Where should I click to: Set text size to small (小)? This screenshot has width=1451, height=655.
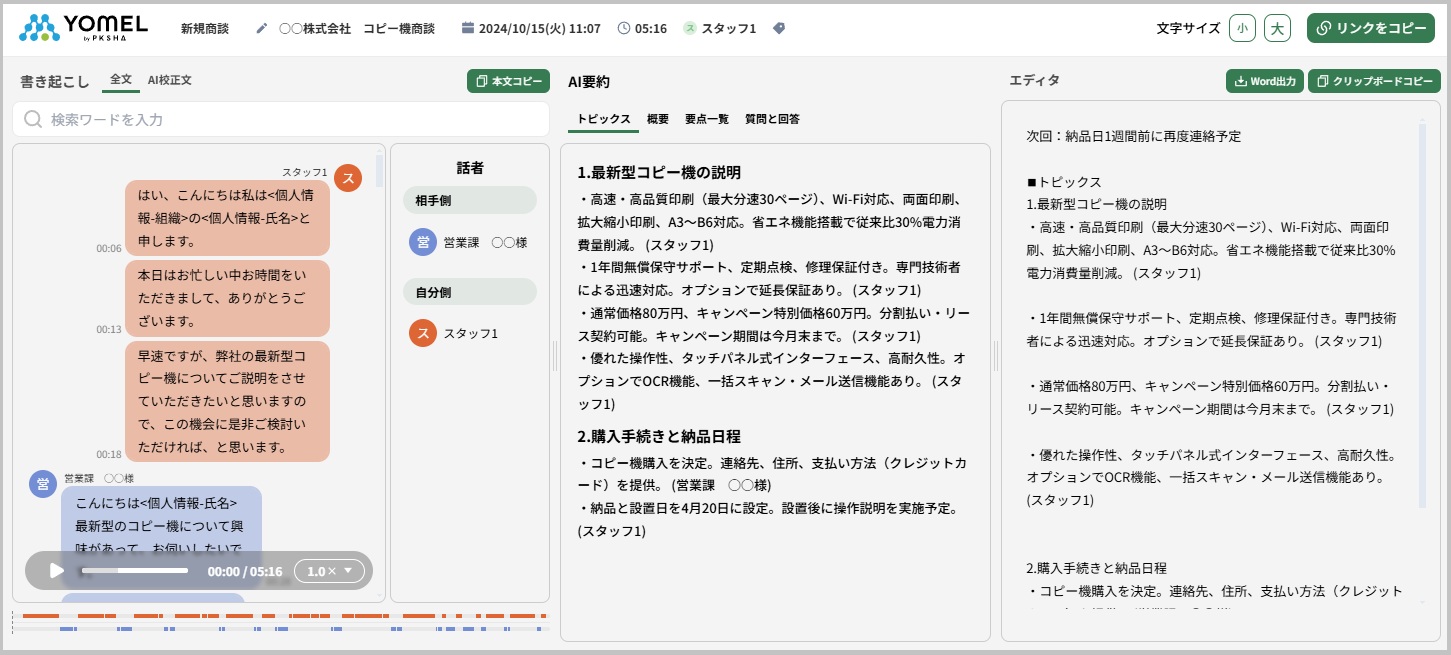(1242, 28)
